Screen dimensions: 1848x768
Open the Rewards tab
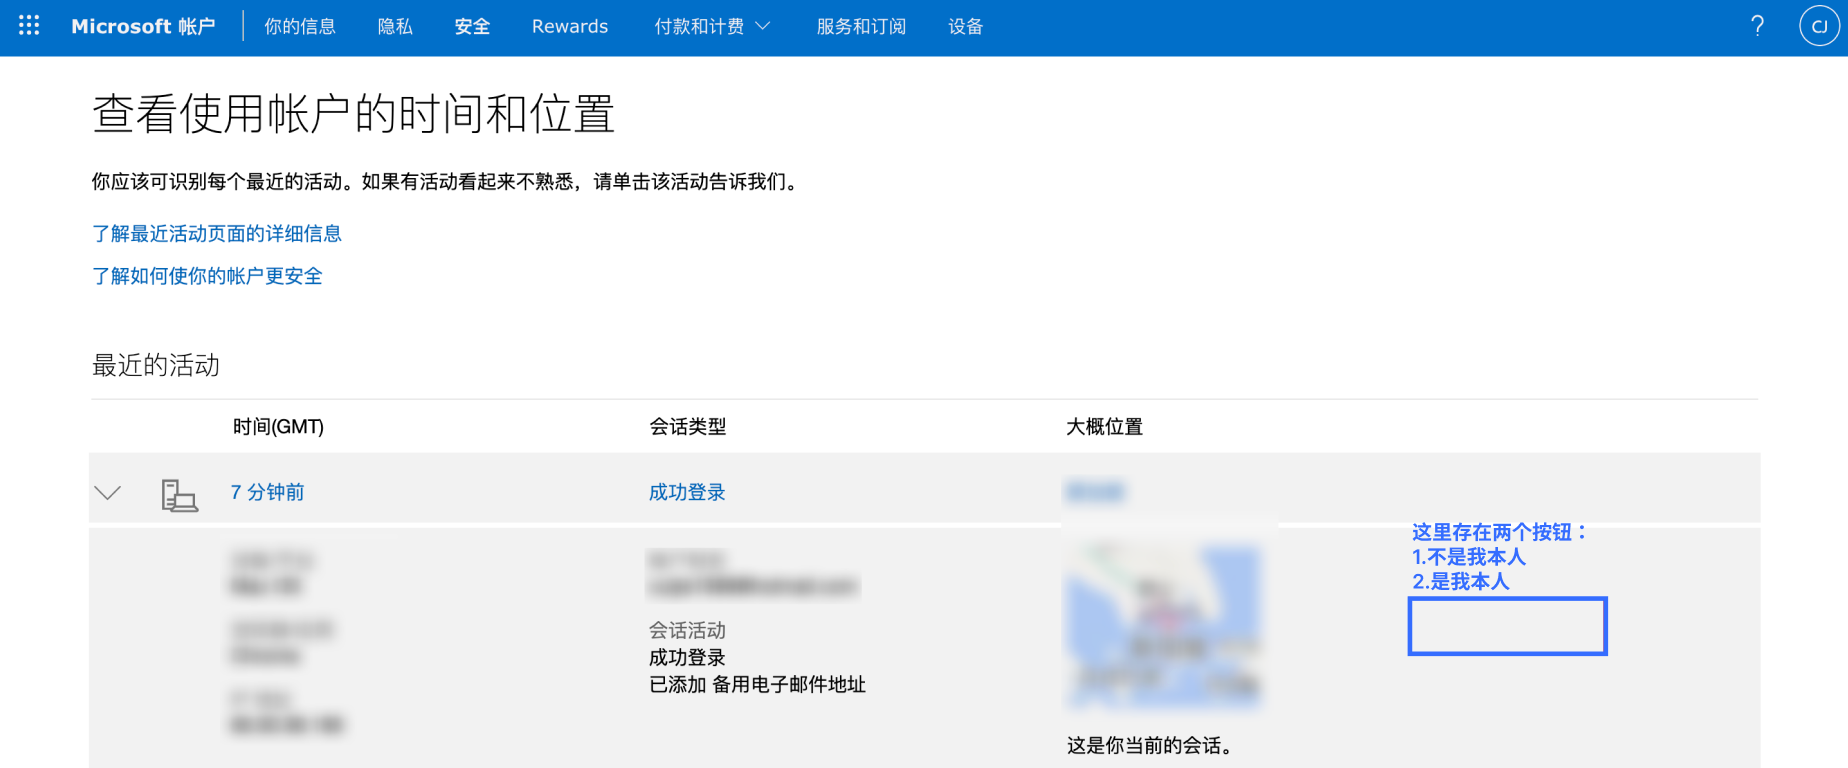point(570,26)
